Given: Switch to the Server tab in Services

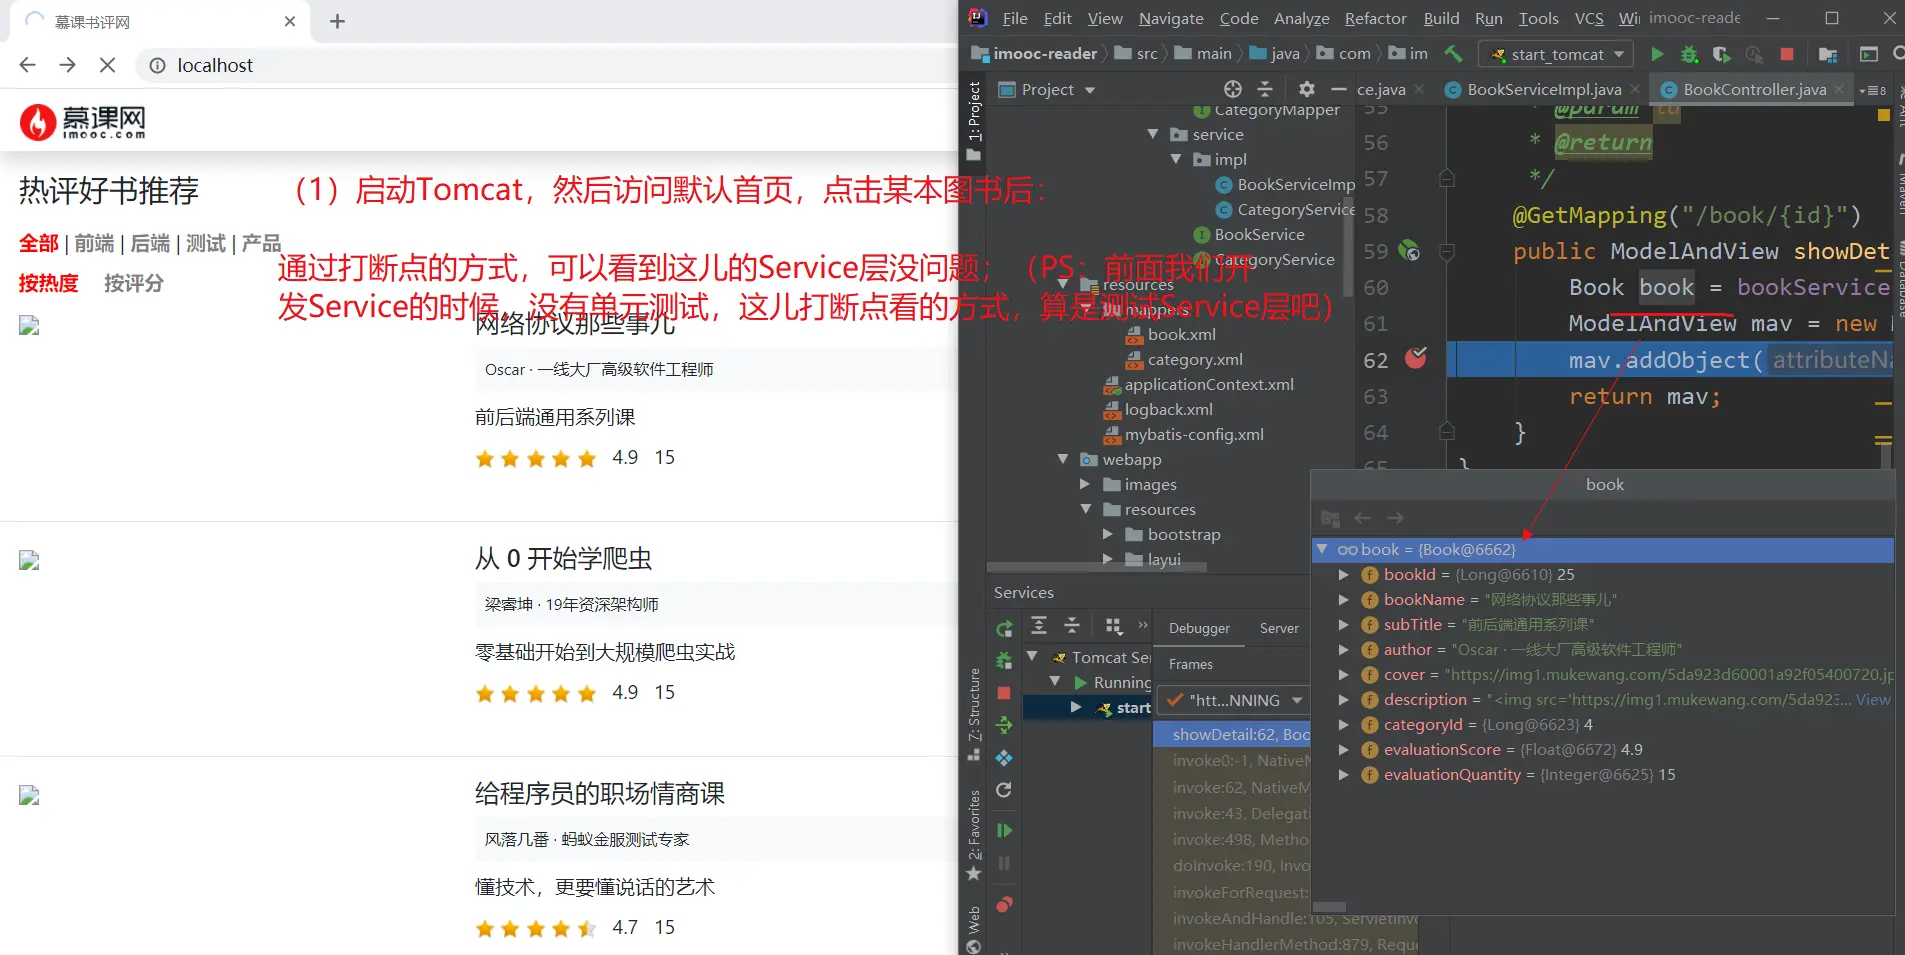Looking at the screenshot, I should [x=1279, y=628].
